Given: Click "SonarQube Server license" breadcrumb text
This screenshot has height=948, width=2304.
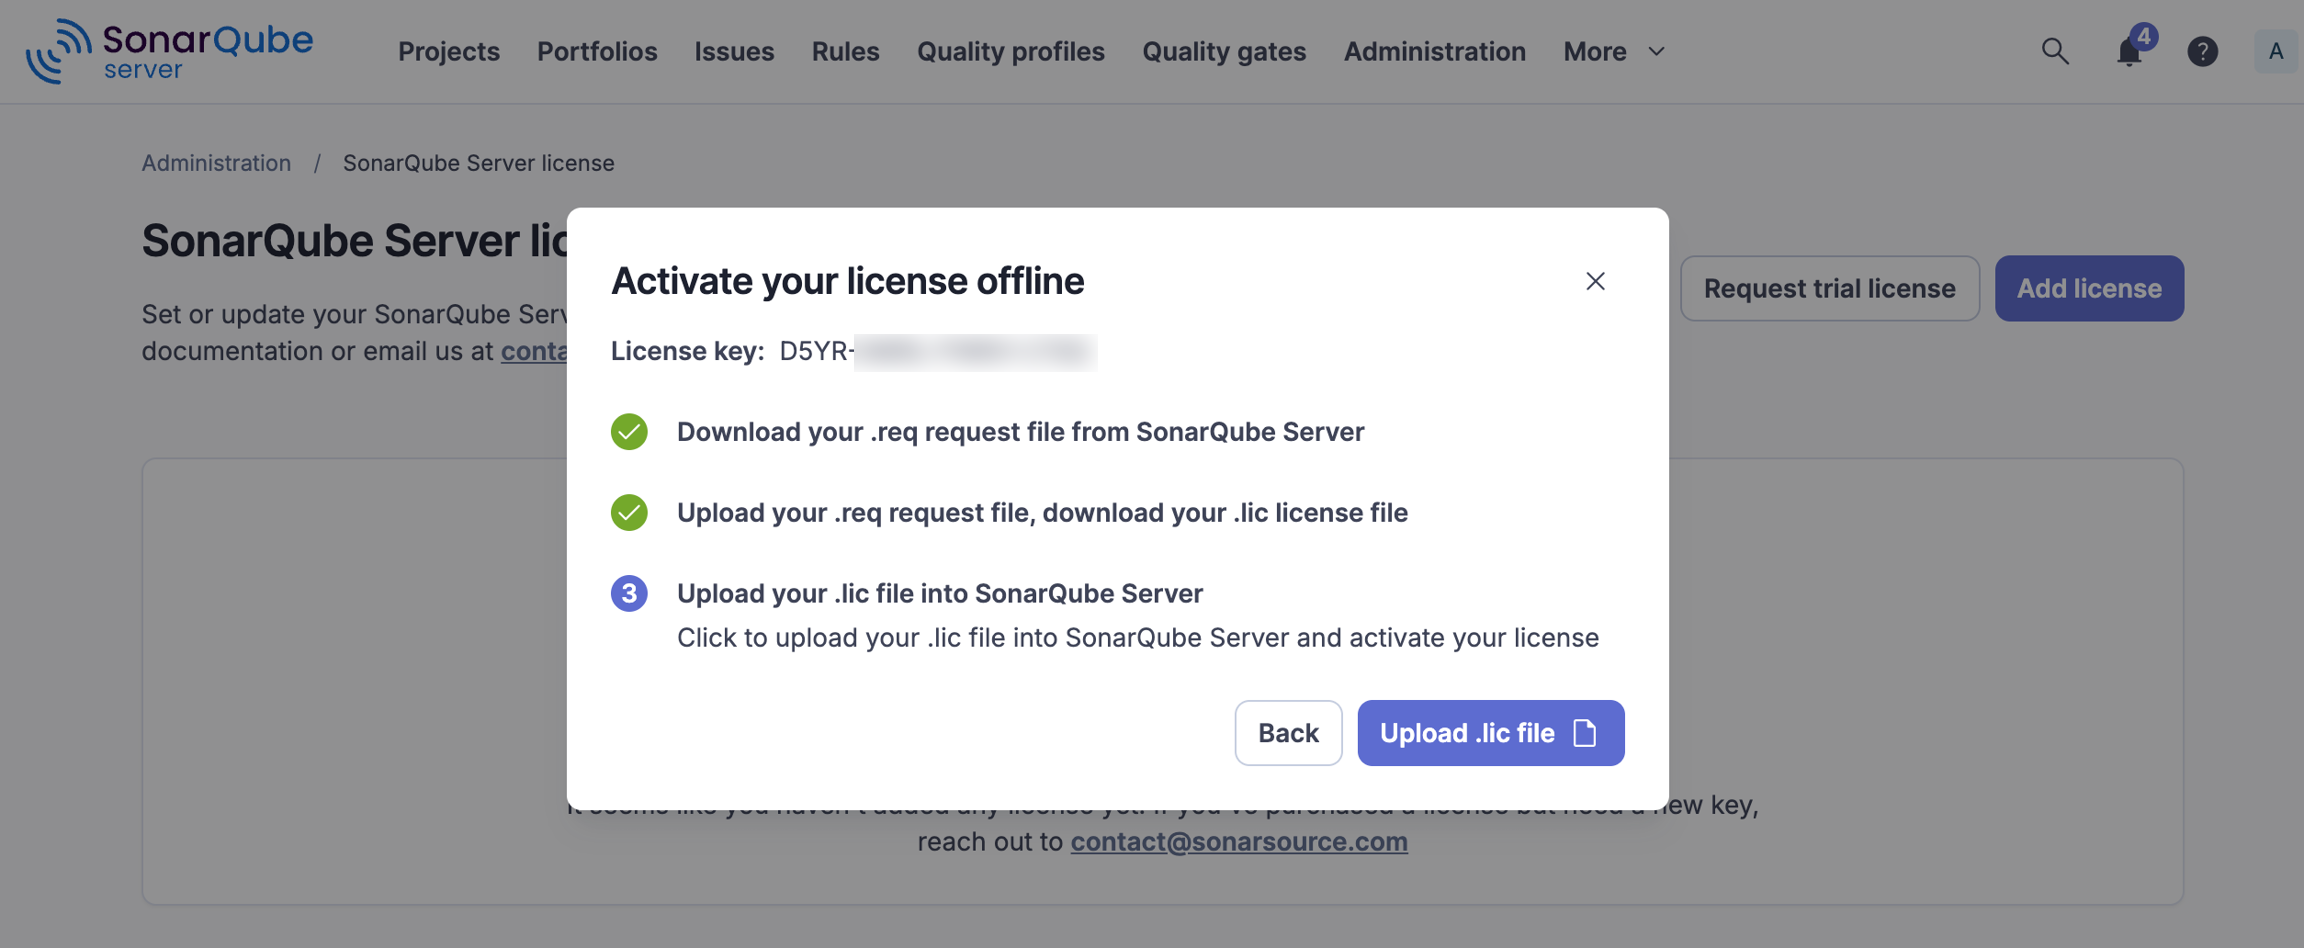Looking at the screenshot, I should pyautogui.click(x=478, y=163).
